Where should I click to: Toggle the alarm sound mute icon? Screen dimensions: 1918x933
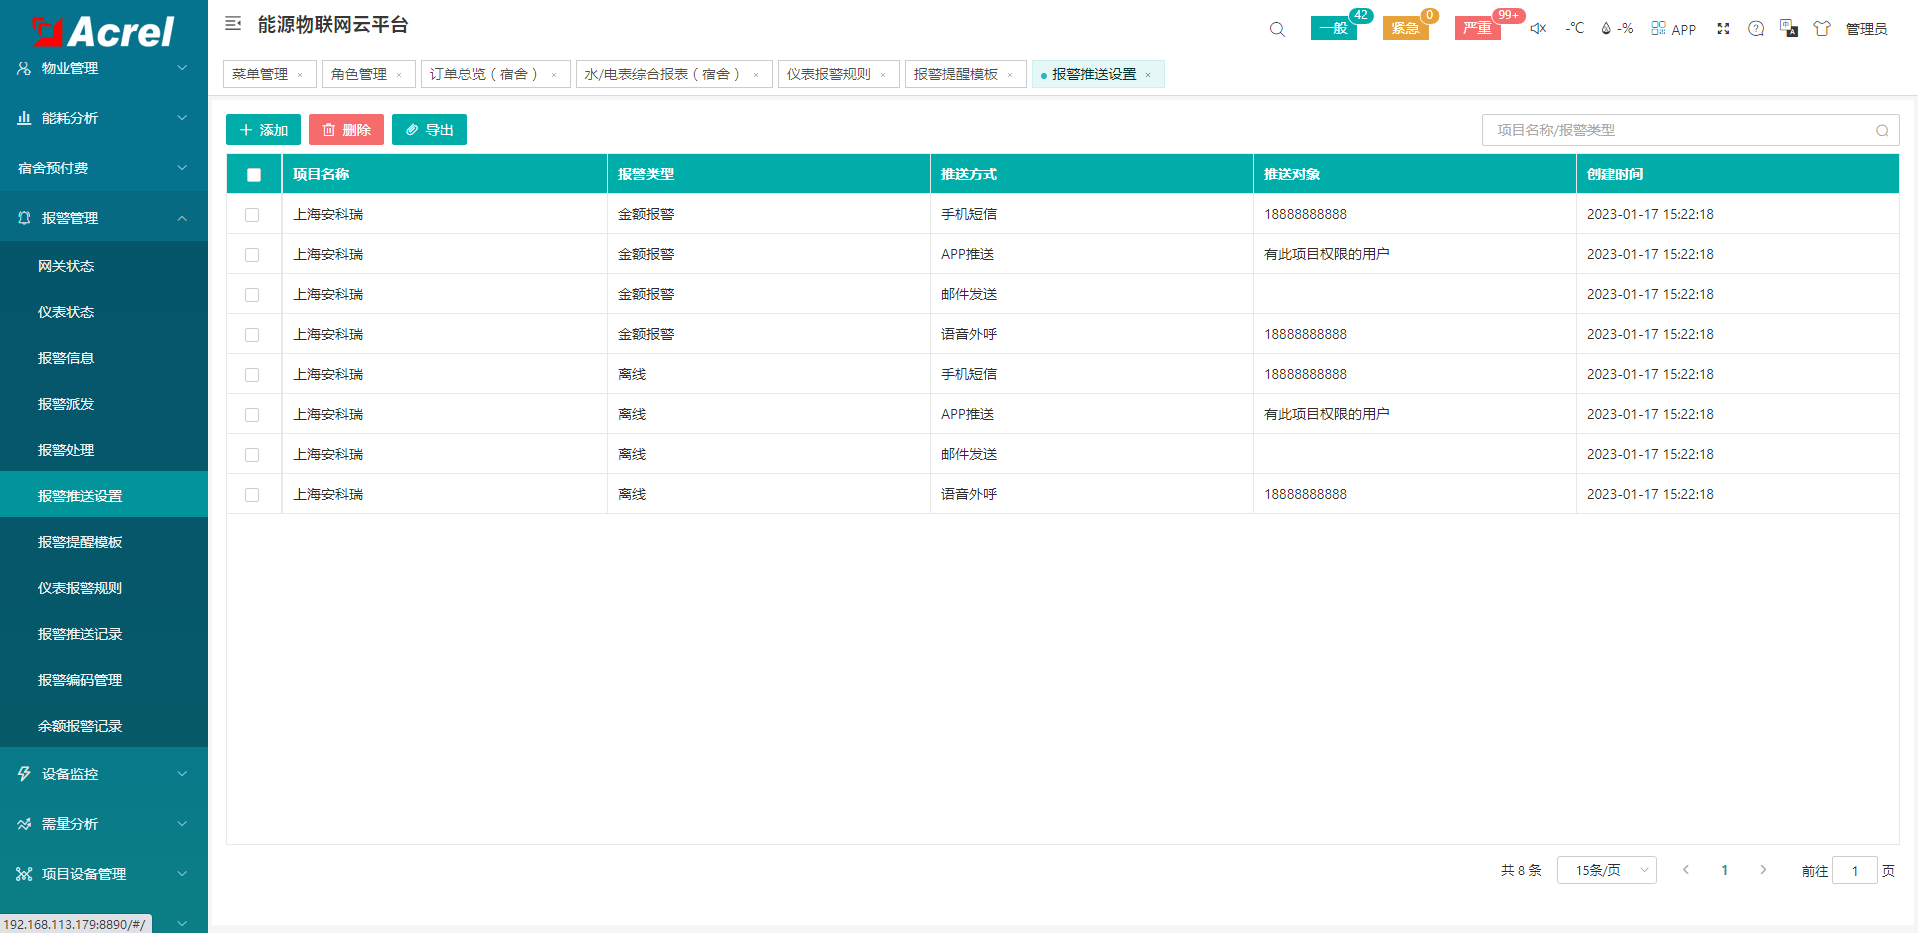tap(1538, 28)
